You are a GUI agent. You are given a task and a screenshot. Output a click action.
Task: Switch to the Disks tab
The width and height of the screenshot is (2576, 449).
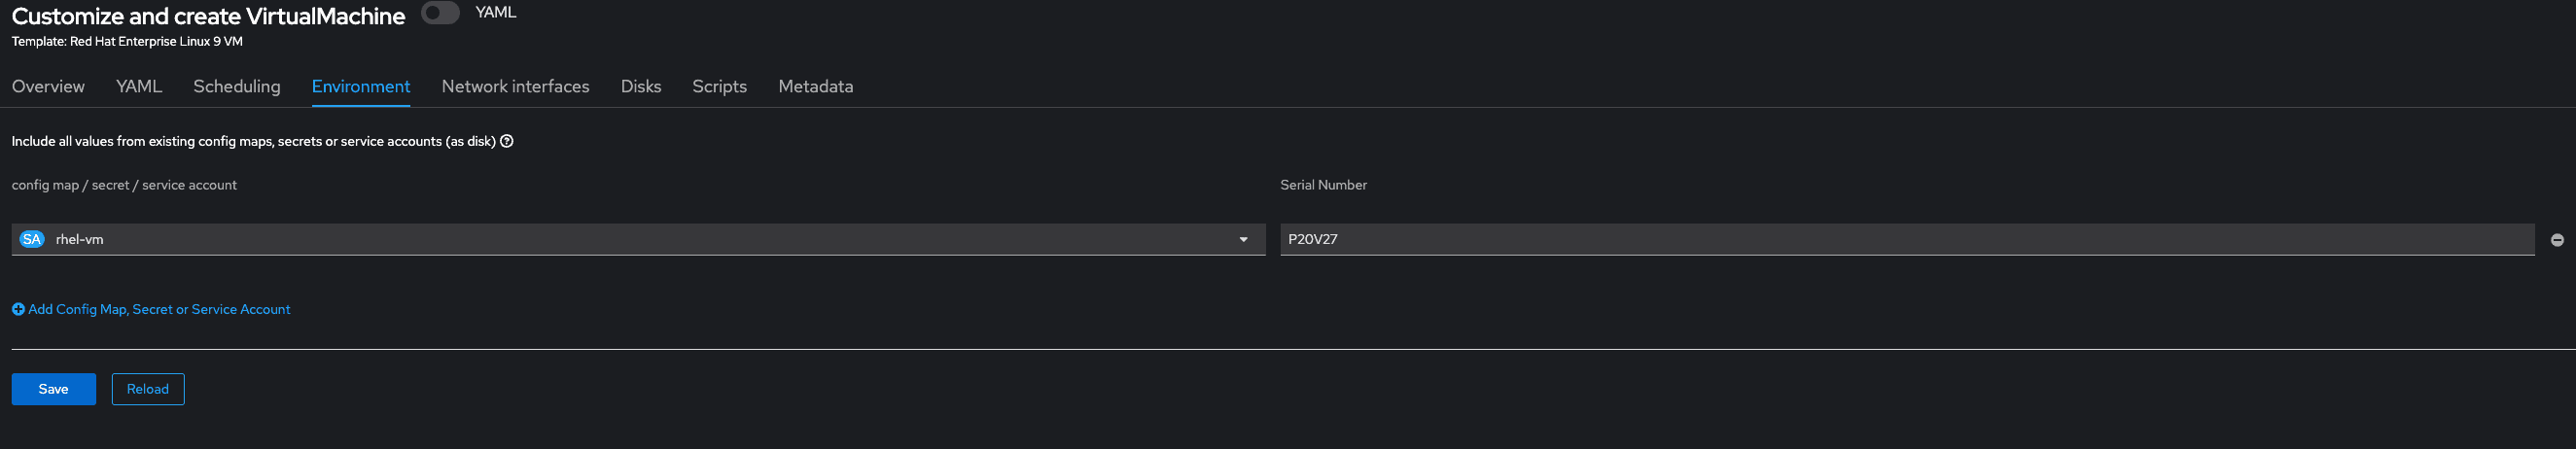(641, 87)
